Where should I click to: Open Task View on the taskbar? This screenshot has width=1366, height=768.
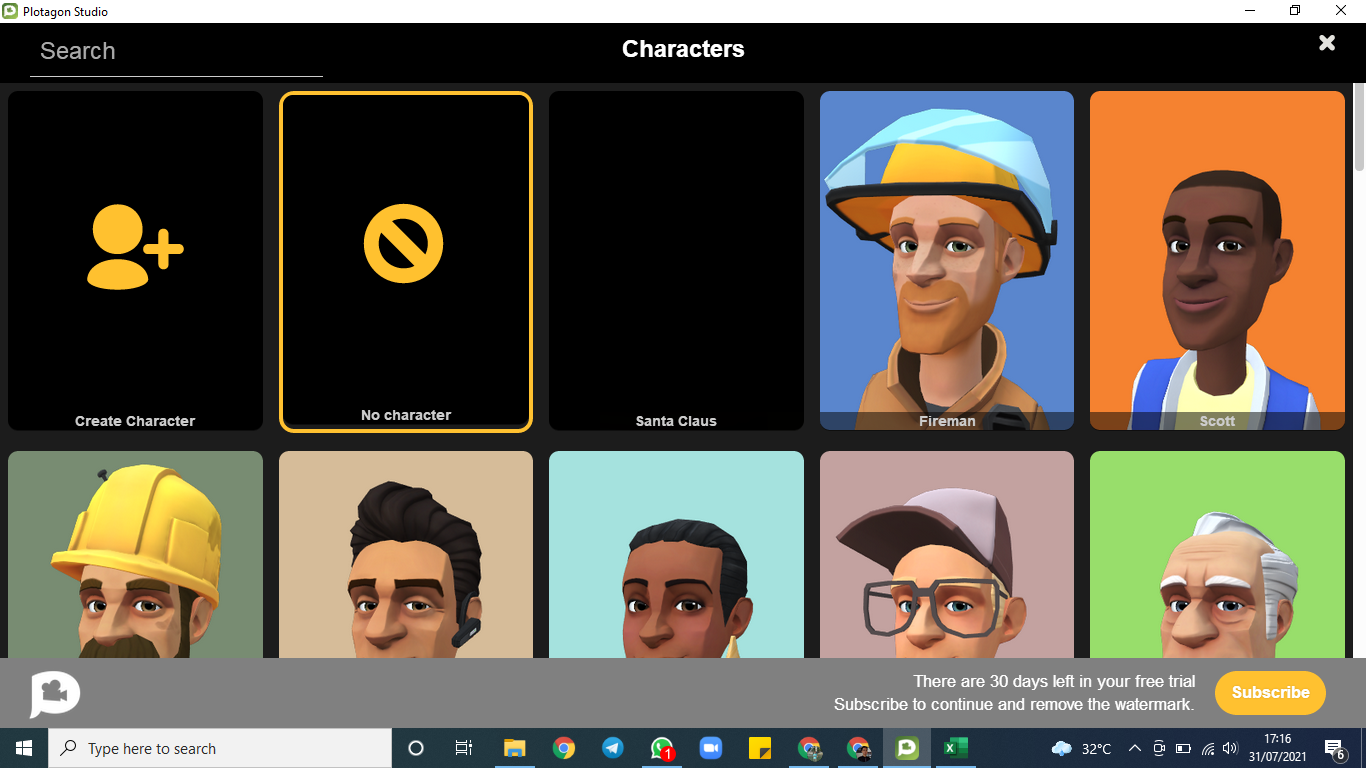tap(464, 748)
